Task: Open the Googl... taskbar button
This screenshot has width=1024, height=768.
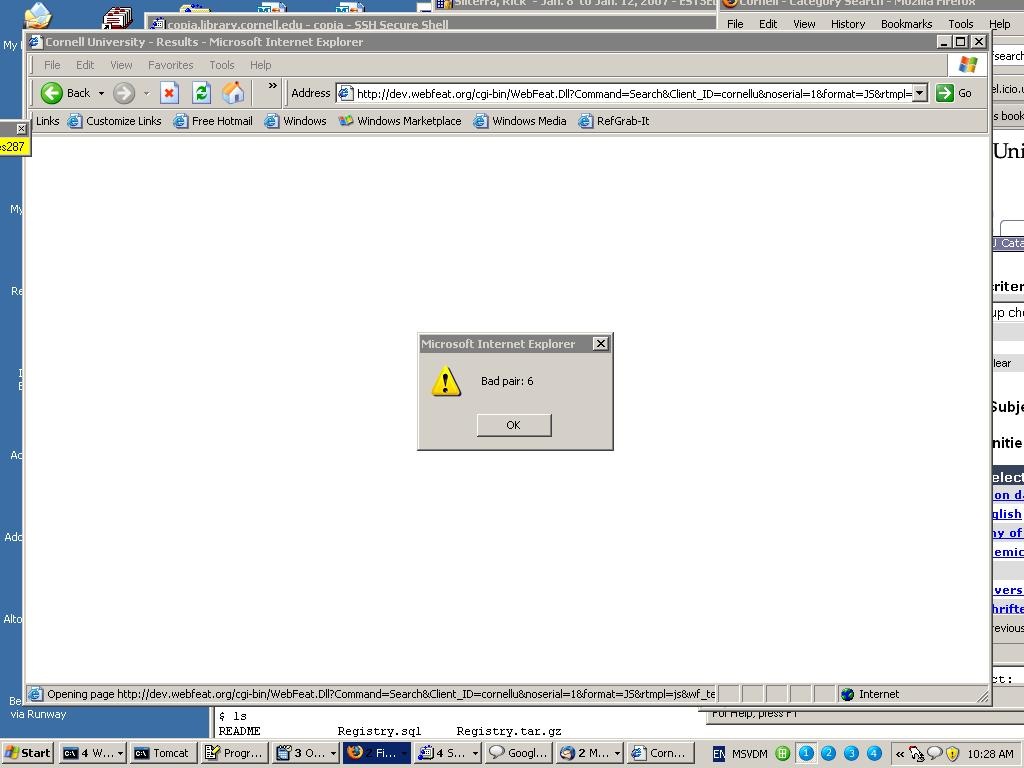Action: coord(519,753)
